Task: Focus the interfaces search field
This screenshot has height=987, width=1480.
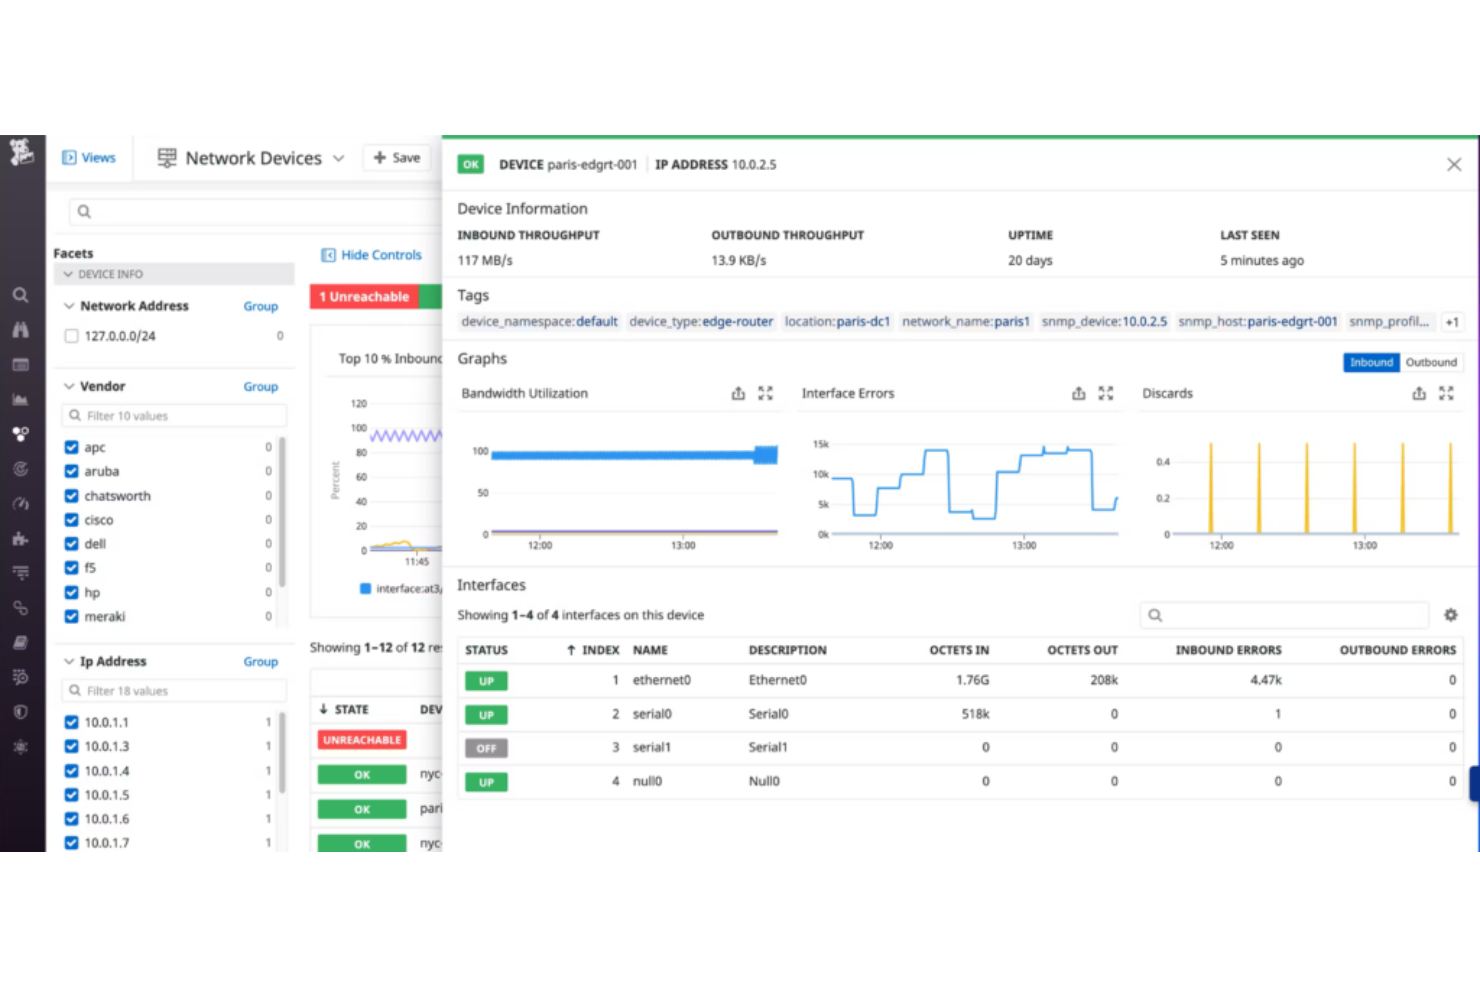Action: point(1284,615)
